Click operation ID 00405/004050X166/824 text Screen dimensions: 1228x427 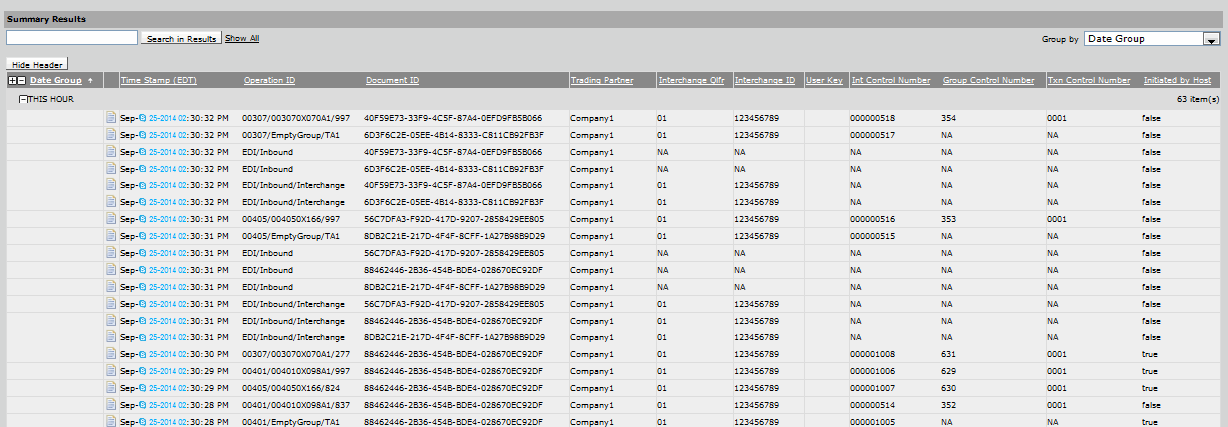coord(289,388)
